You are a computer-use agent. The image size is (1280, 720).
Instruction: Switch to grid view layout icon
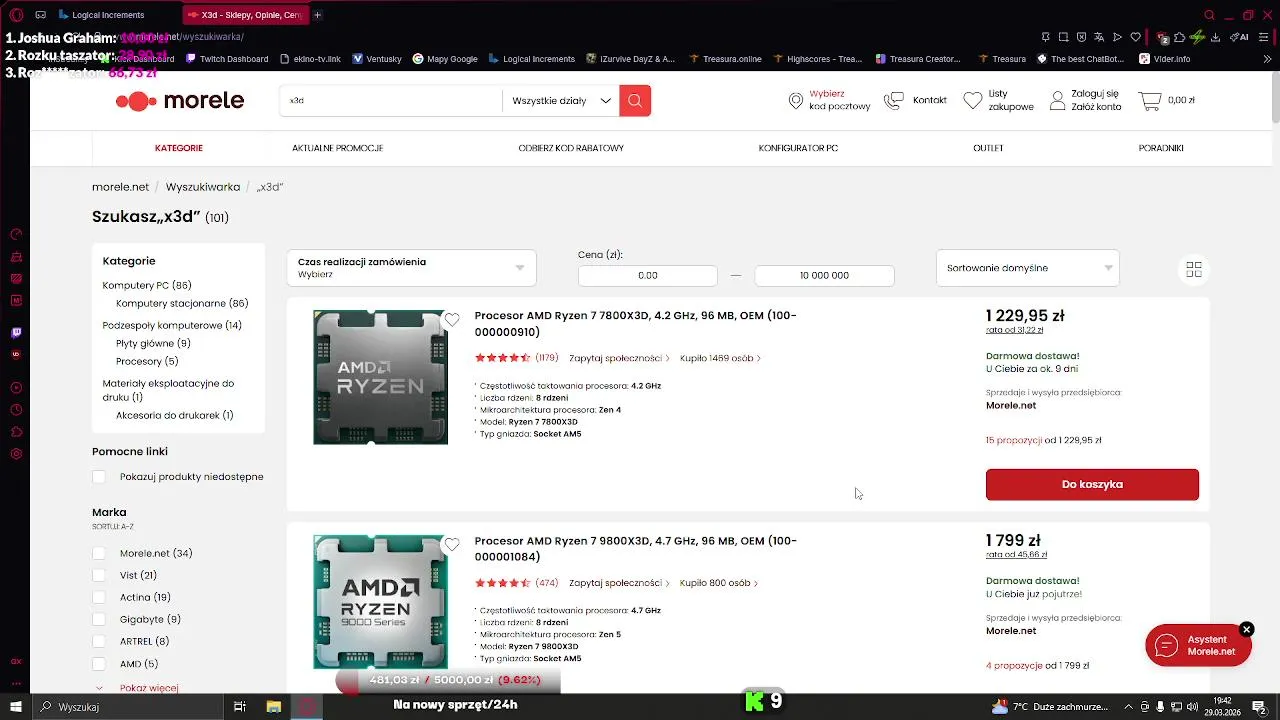click(1194, 269)
